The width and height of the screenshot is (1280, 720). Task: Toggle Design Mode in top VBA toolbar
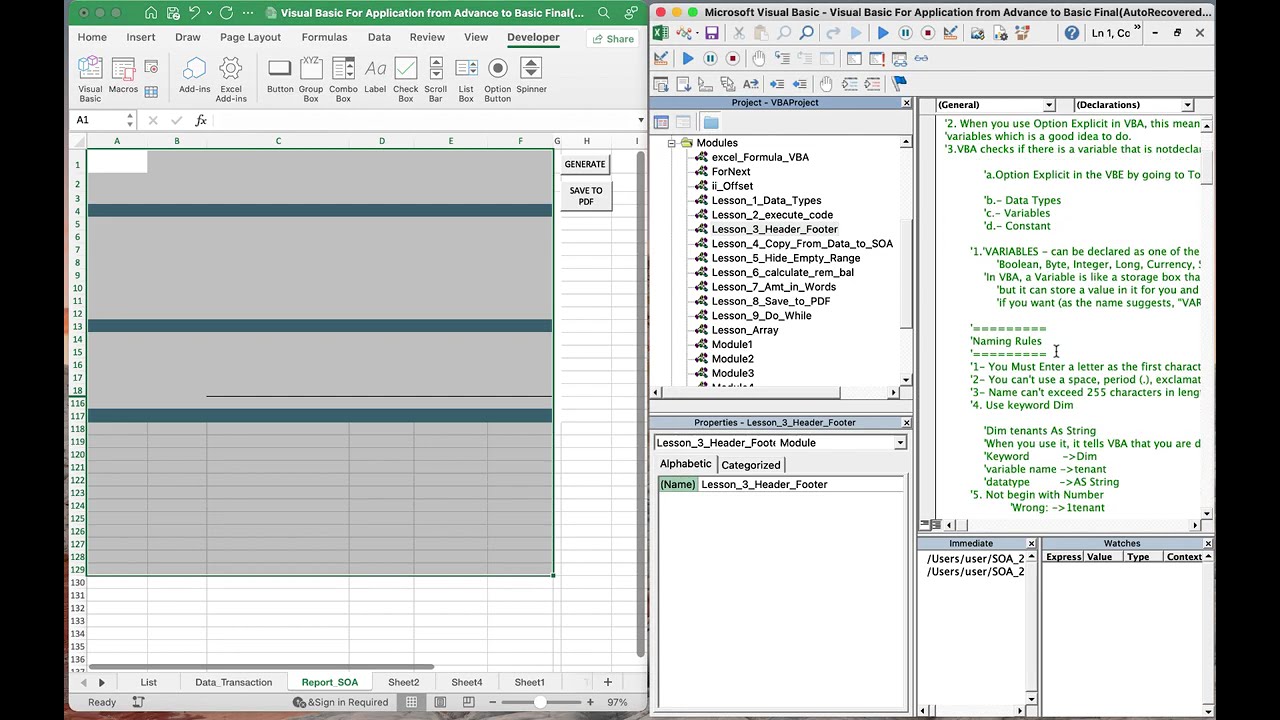click(x=950, y=33)
